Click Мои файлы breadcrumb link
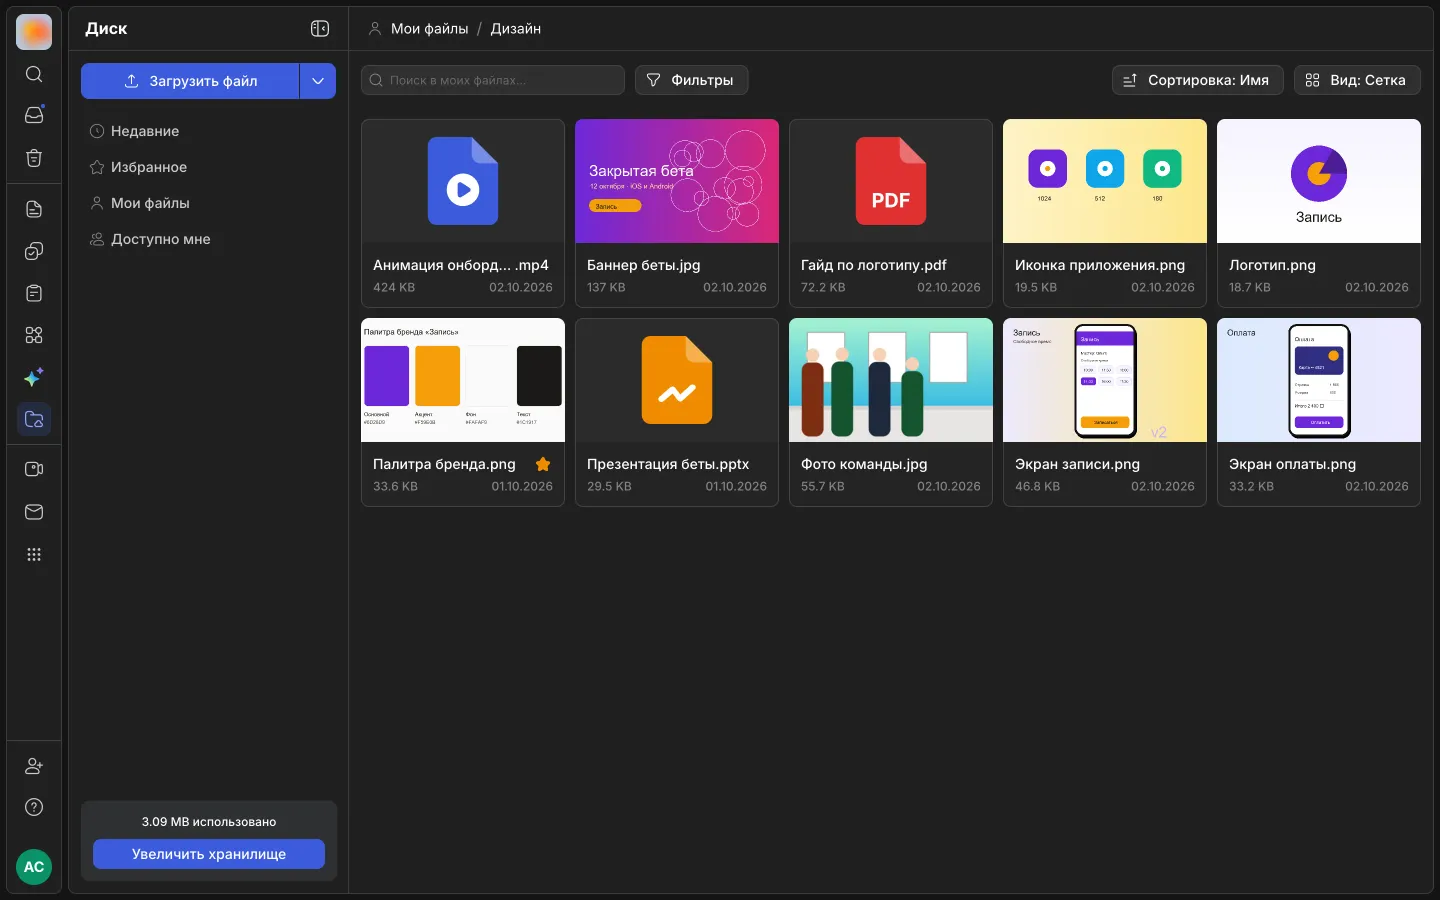This screenshot has width=1440, height=900. tap(429, 29)
